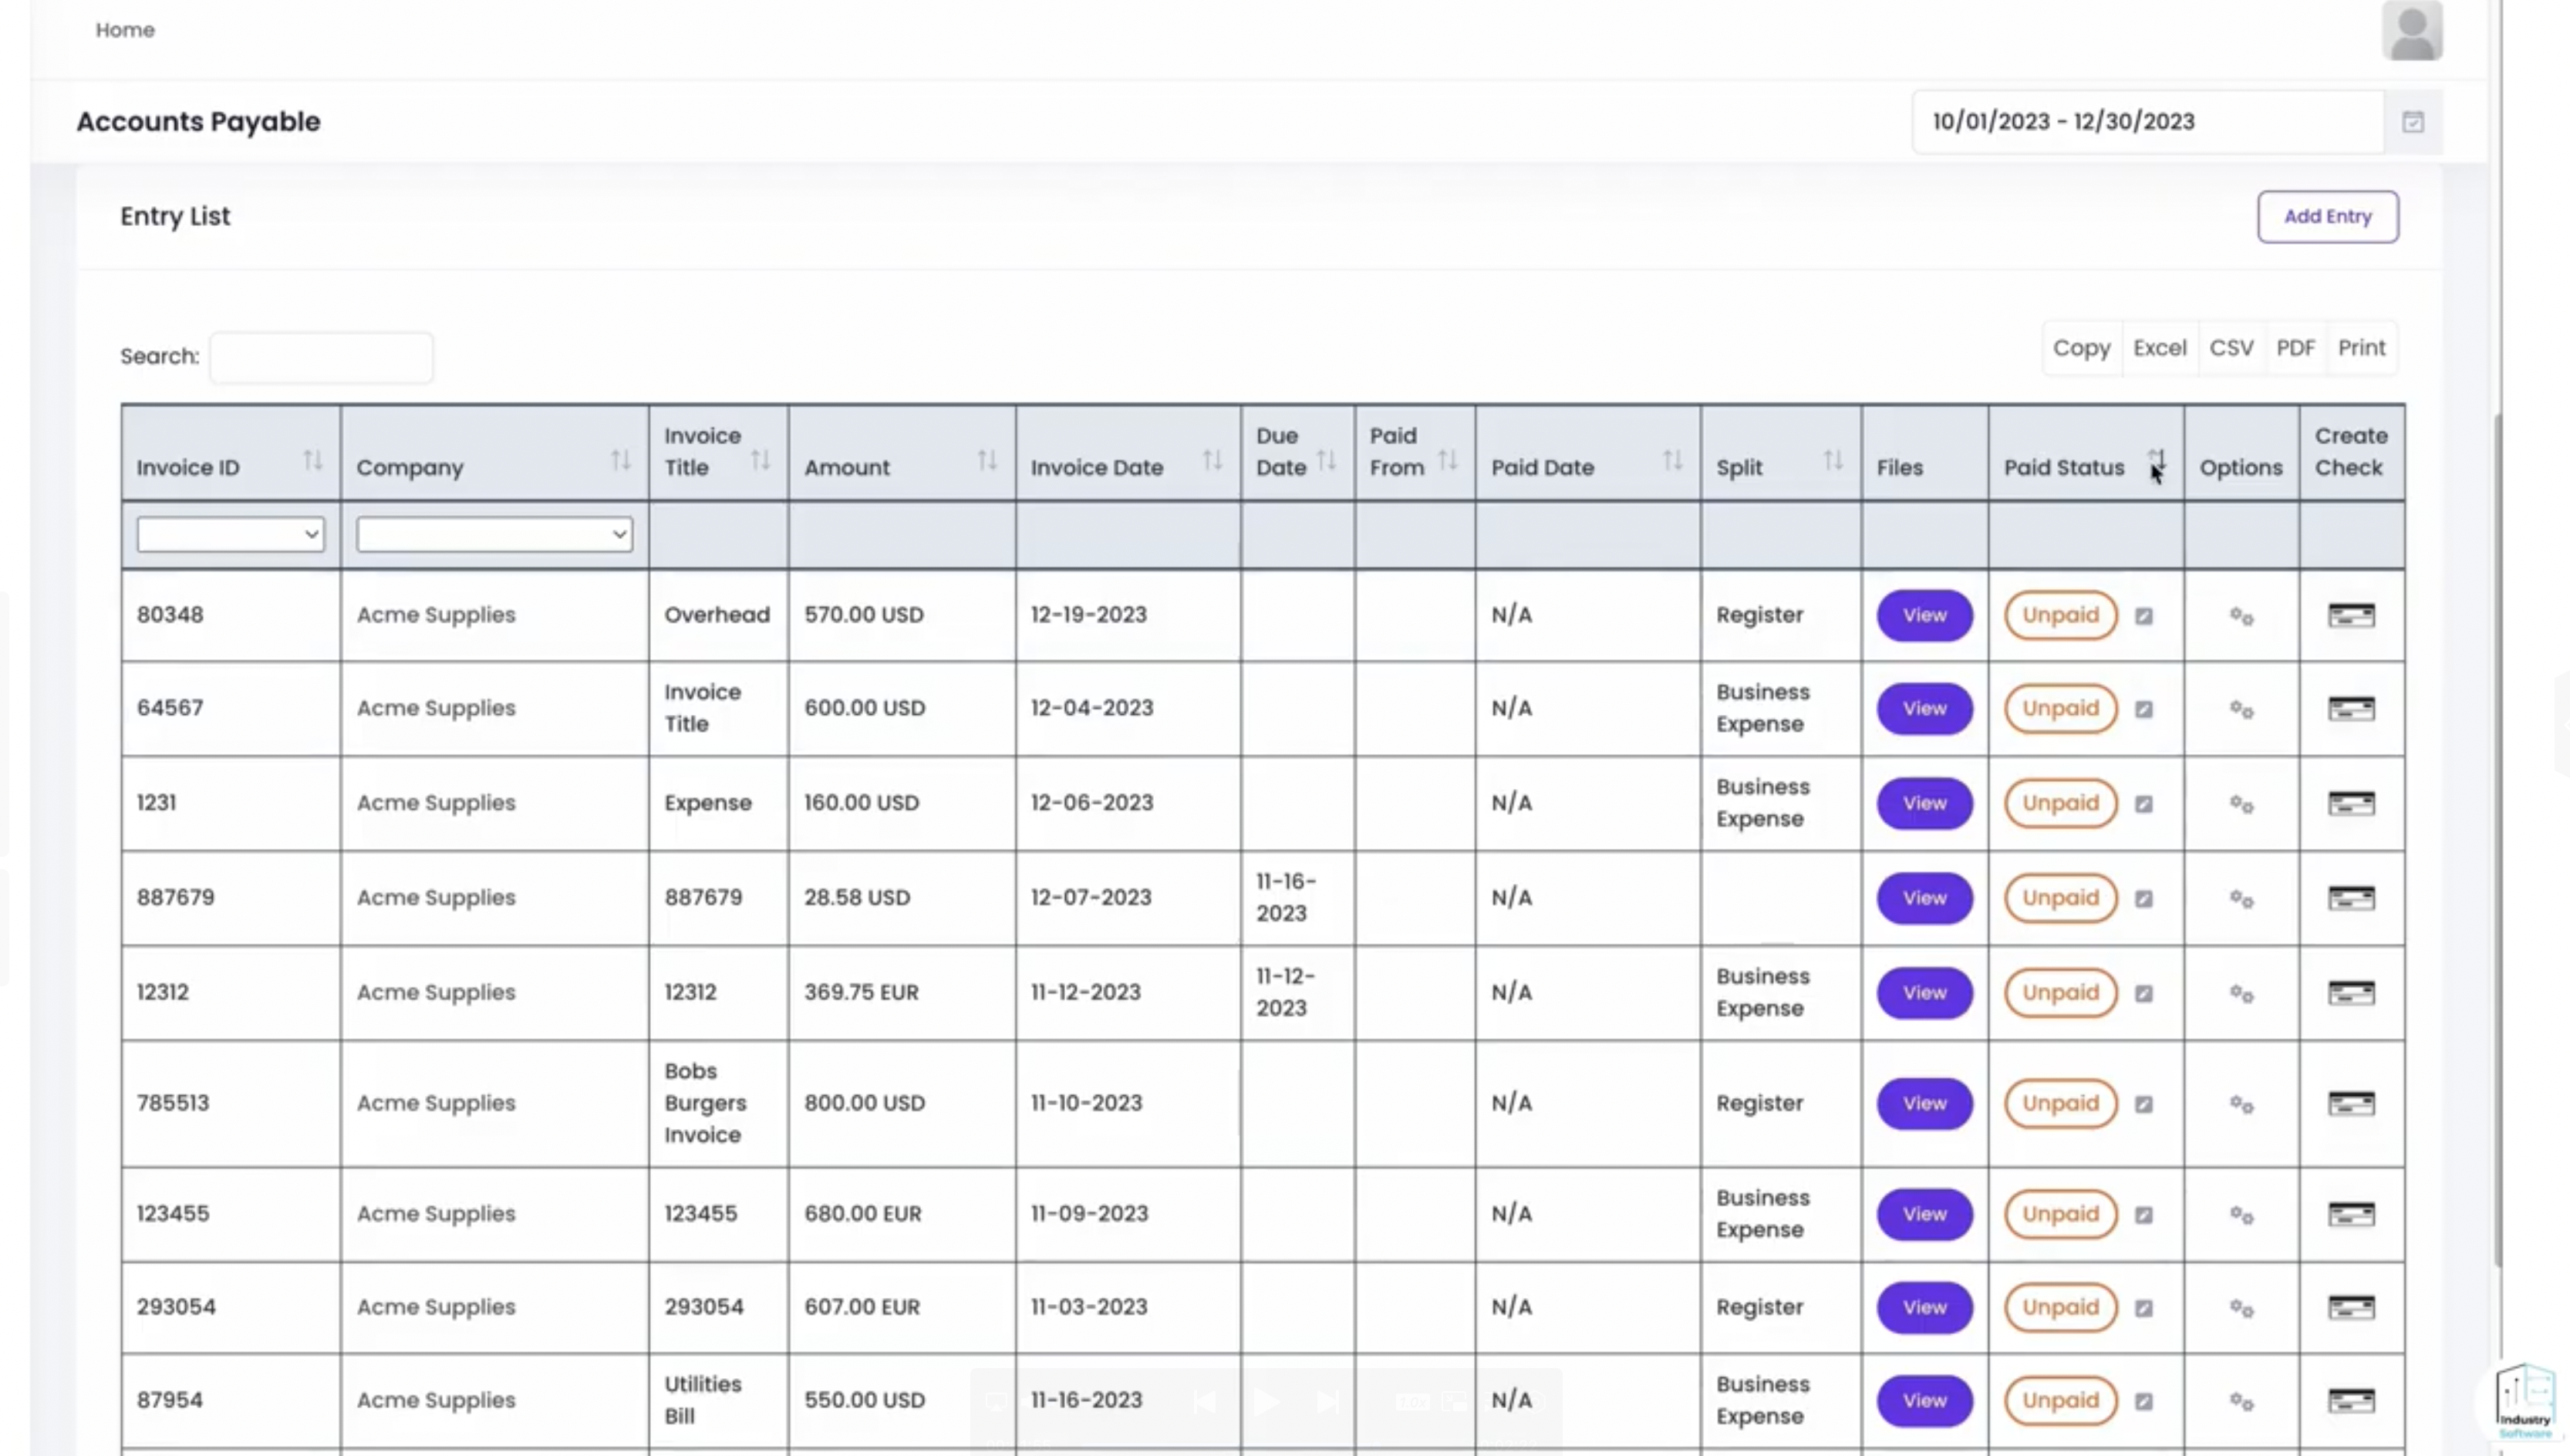Screen dimensions: 2570x1456
Task: Click create check icon for invoice 785513
Action: pyautogui.click(x=2350, y=1103)
